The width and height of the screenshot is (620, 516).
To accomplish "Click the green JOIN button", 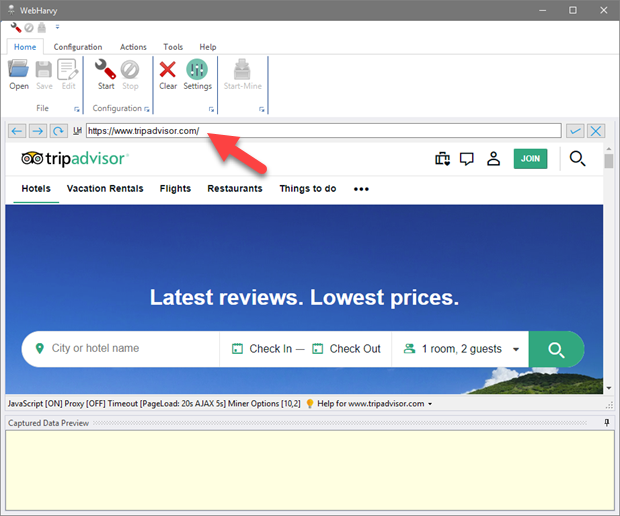I will [x=530, y=158].
